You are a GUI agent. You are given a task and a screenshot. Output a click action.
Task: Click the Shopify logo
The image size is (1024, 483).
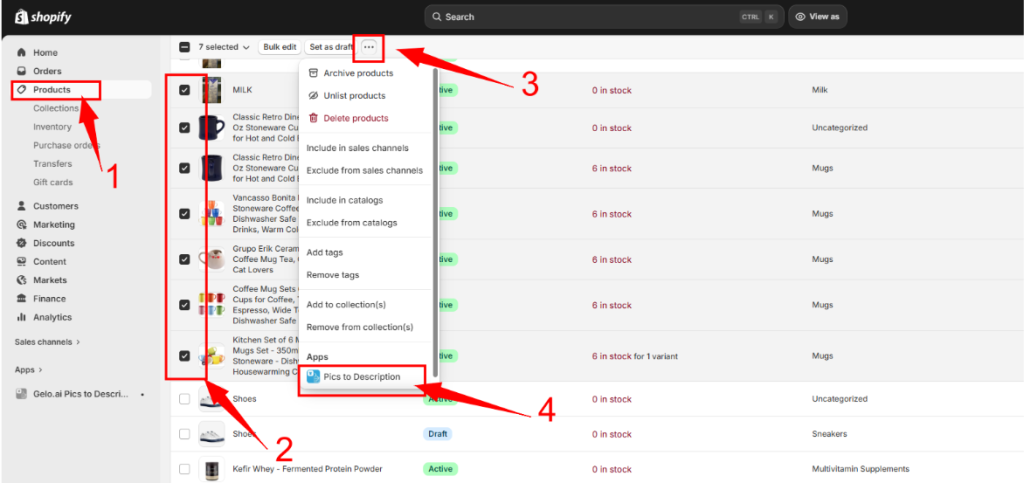coord(43,17)
